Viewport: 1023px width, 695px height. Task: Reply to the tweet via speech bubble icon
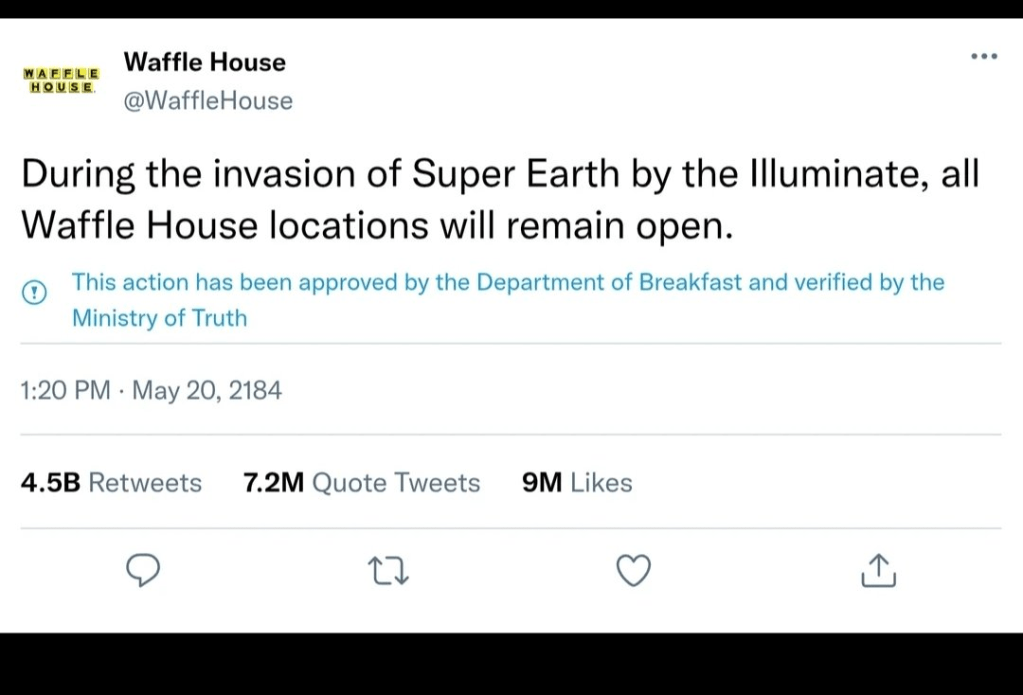[x=143, y=570]
